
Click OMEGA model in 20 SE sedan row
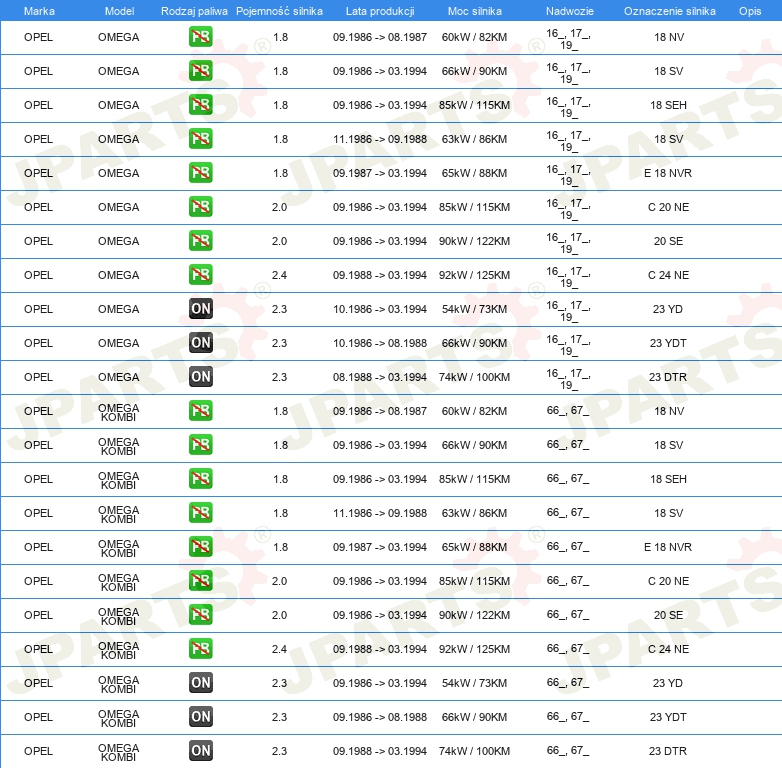[118, 241]
